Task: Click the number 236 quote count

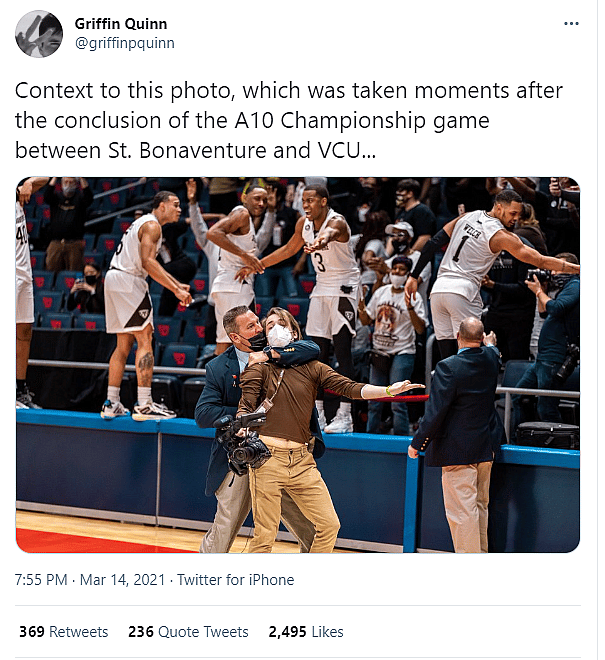Action: (x=141, y=632)
